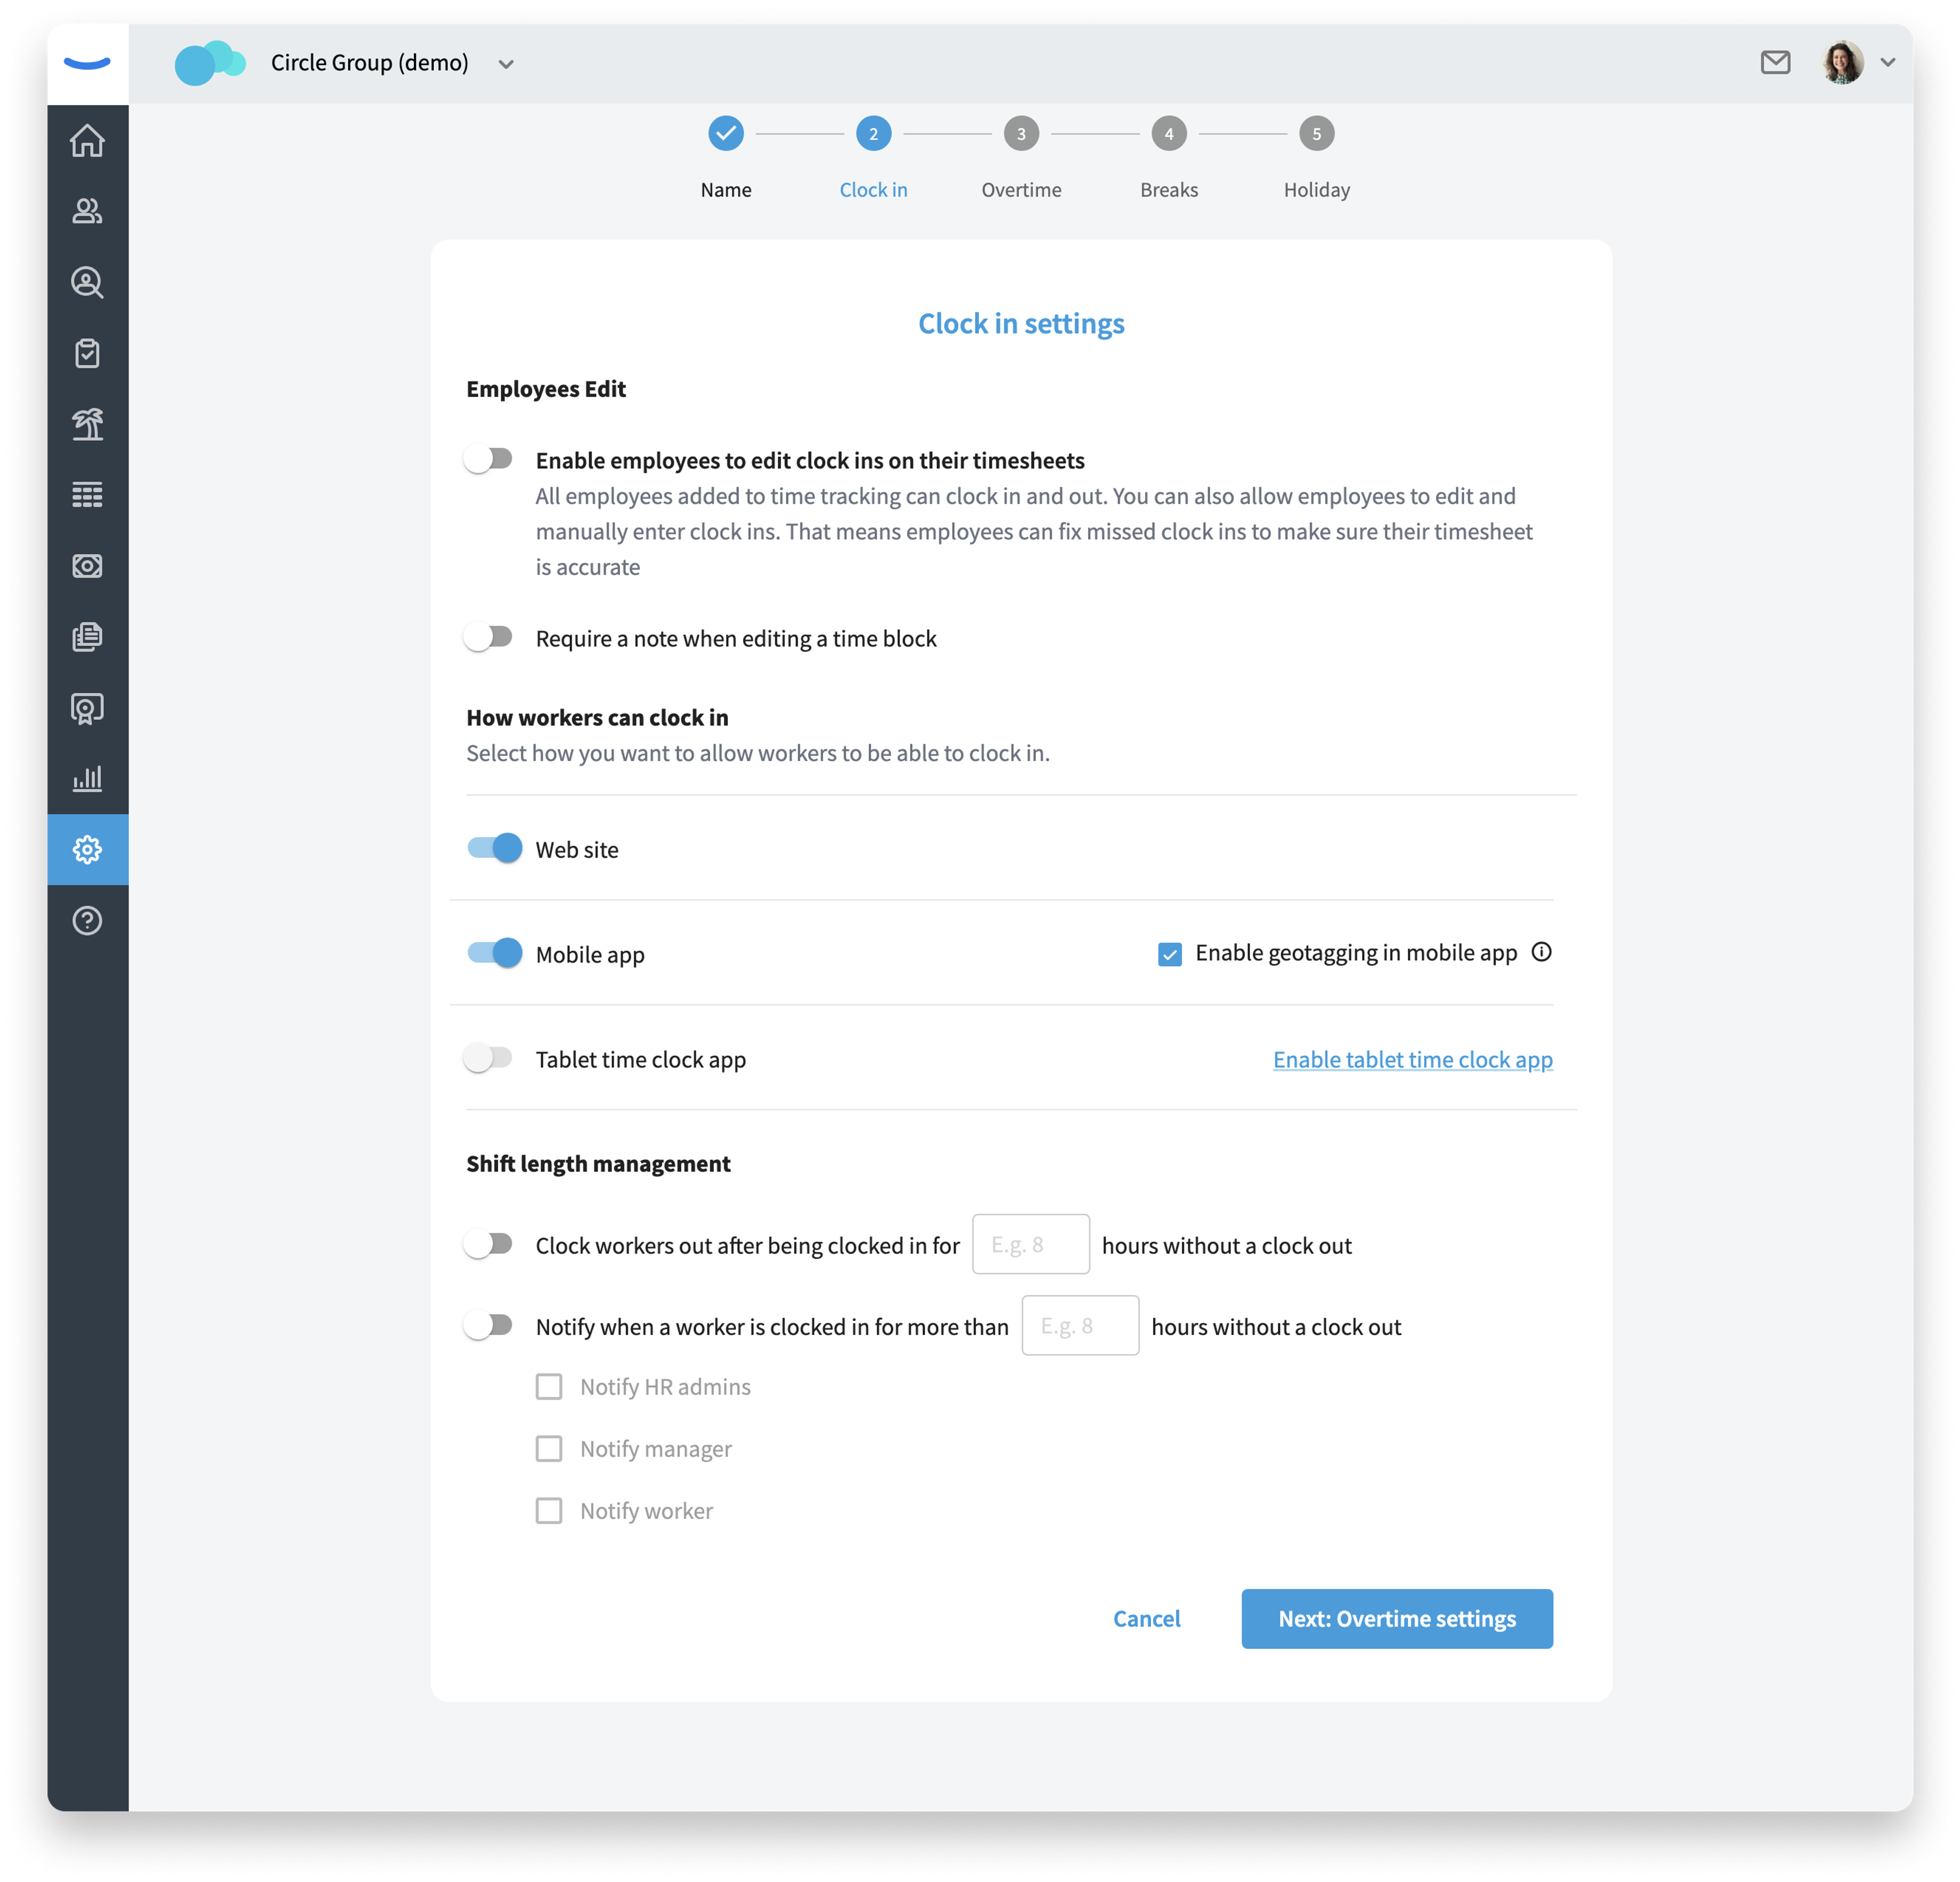Open the documents sidebar icon
The height and width of the screenshot is (1882, 1960).
[x=87, y=637]
